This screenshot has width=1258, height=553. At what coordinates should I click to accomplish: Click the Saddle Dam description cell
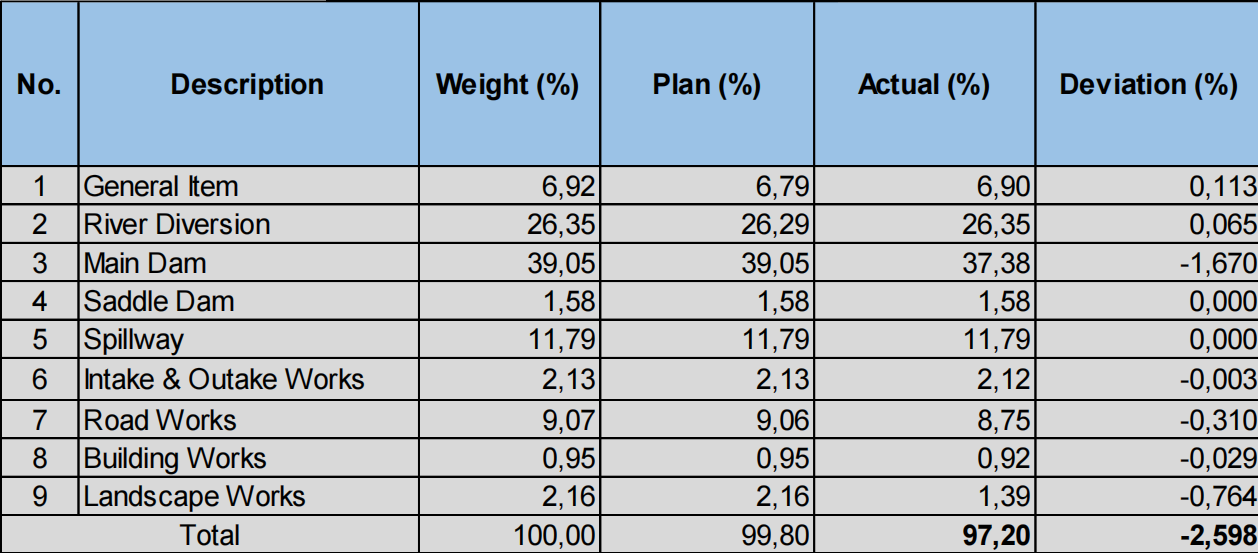click(x=248, y=302)
